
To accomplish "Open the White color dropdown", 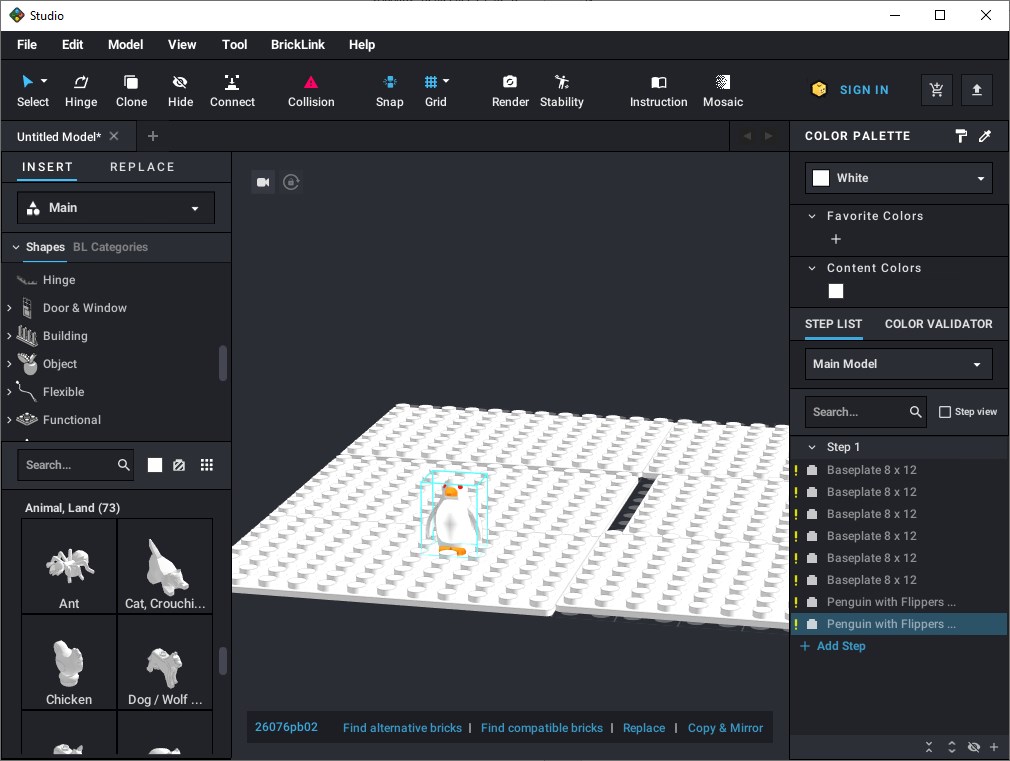I will [x=898, y=178].
